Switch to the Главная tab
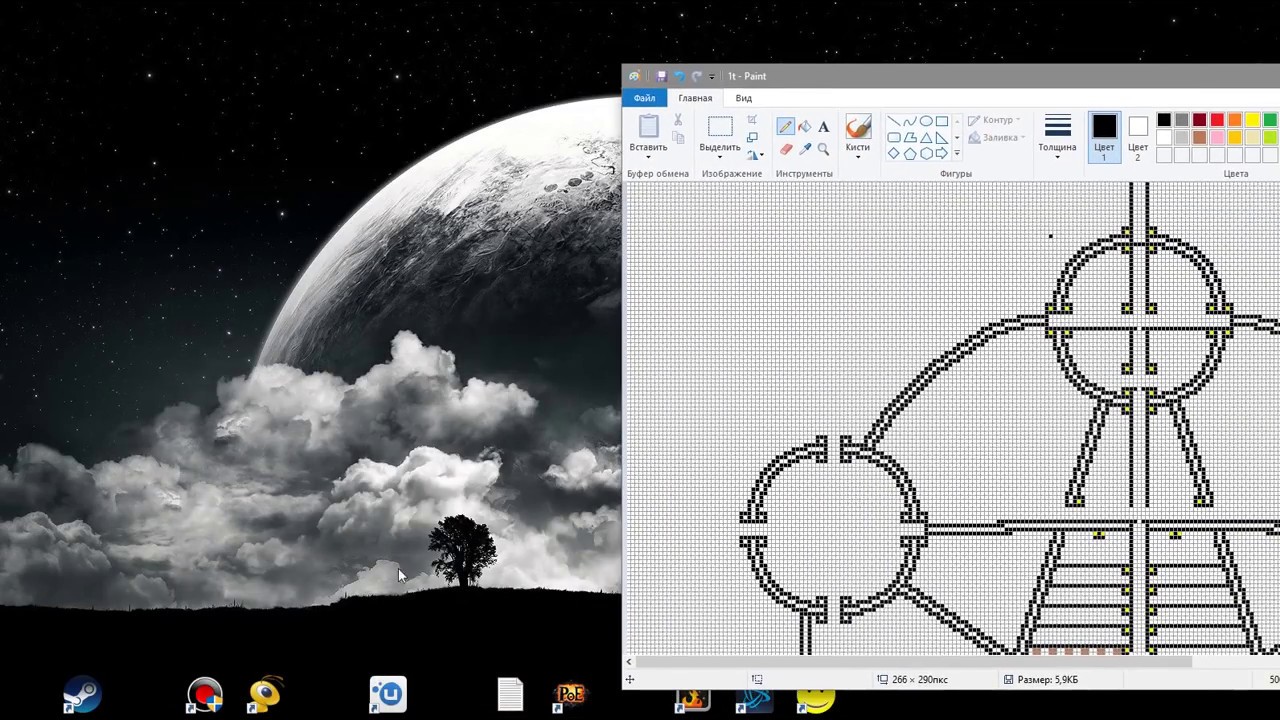The width and height of the screenshot is (1280, 720). coord(695,98)
